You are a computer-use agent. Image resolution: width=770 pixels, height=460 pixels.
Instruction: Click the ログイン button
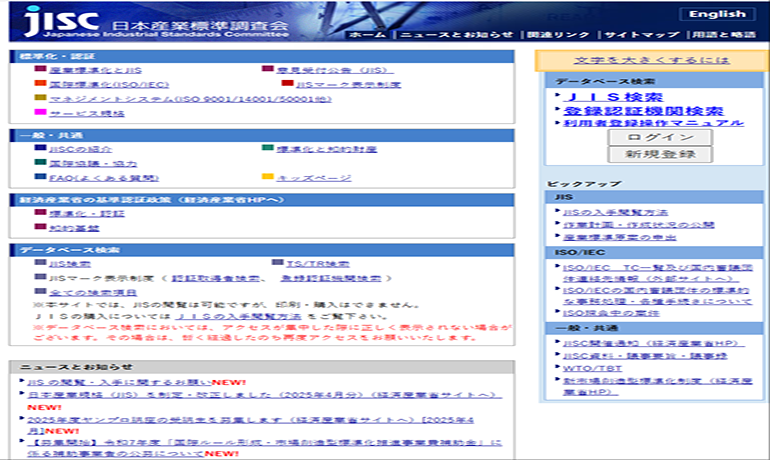click(x=660, y=137)
